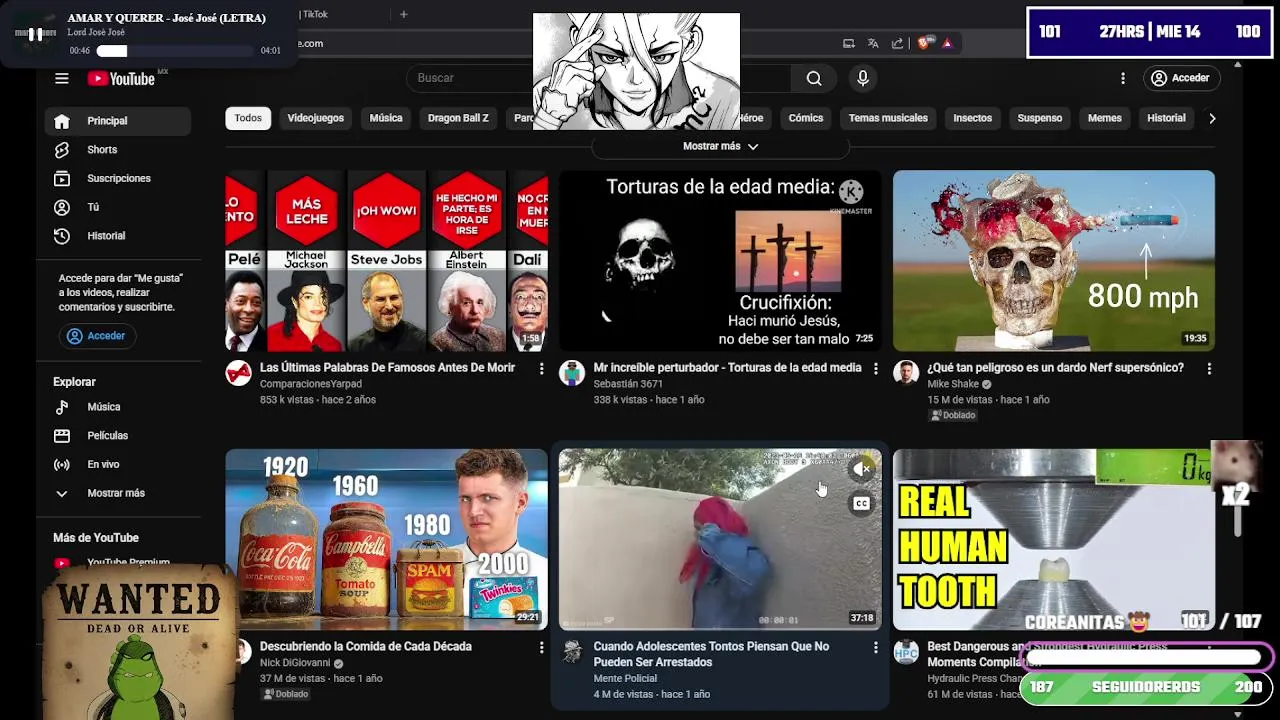Open the Coca-Cola 1920 food decades thumbnail
This screenshot has height=720, width=1280.
387,539
